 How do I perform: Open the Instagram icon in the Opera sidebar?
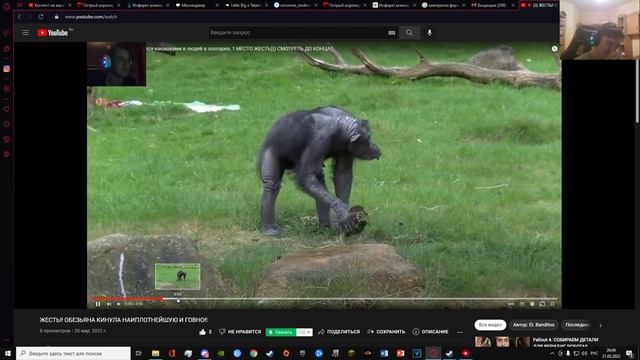tap(7, 69)
